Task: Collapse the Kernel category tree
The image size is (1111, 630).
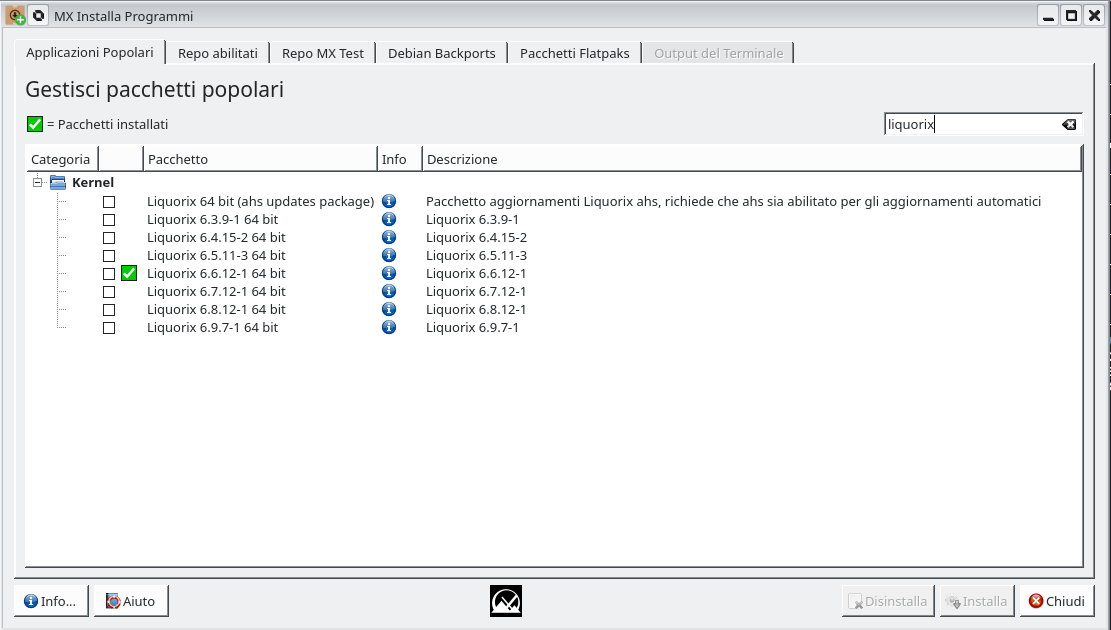Action: click(x=38, y=182)
